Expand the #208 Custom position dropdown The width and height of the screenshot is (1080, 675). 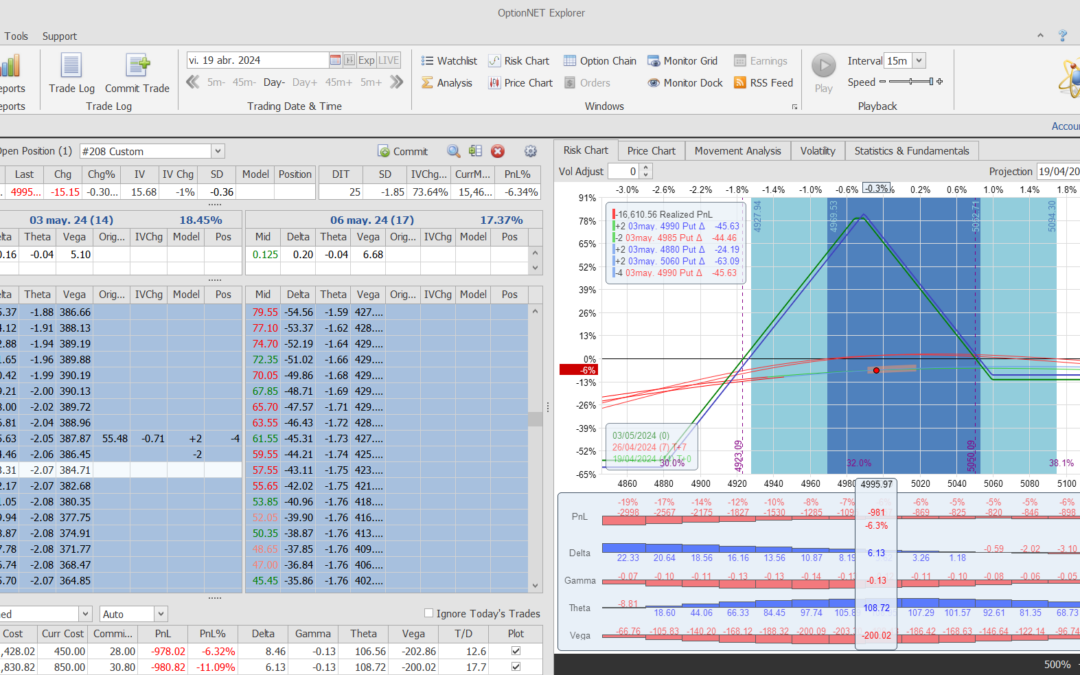point(218,151)
